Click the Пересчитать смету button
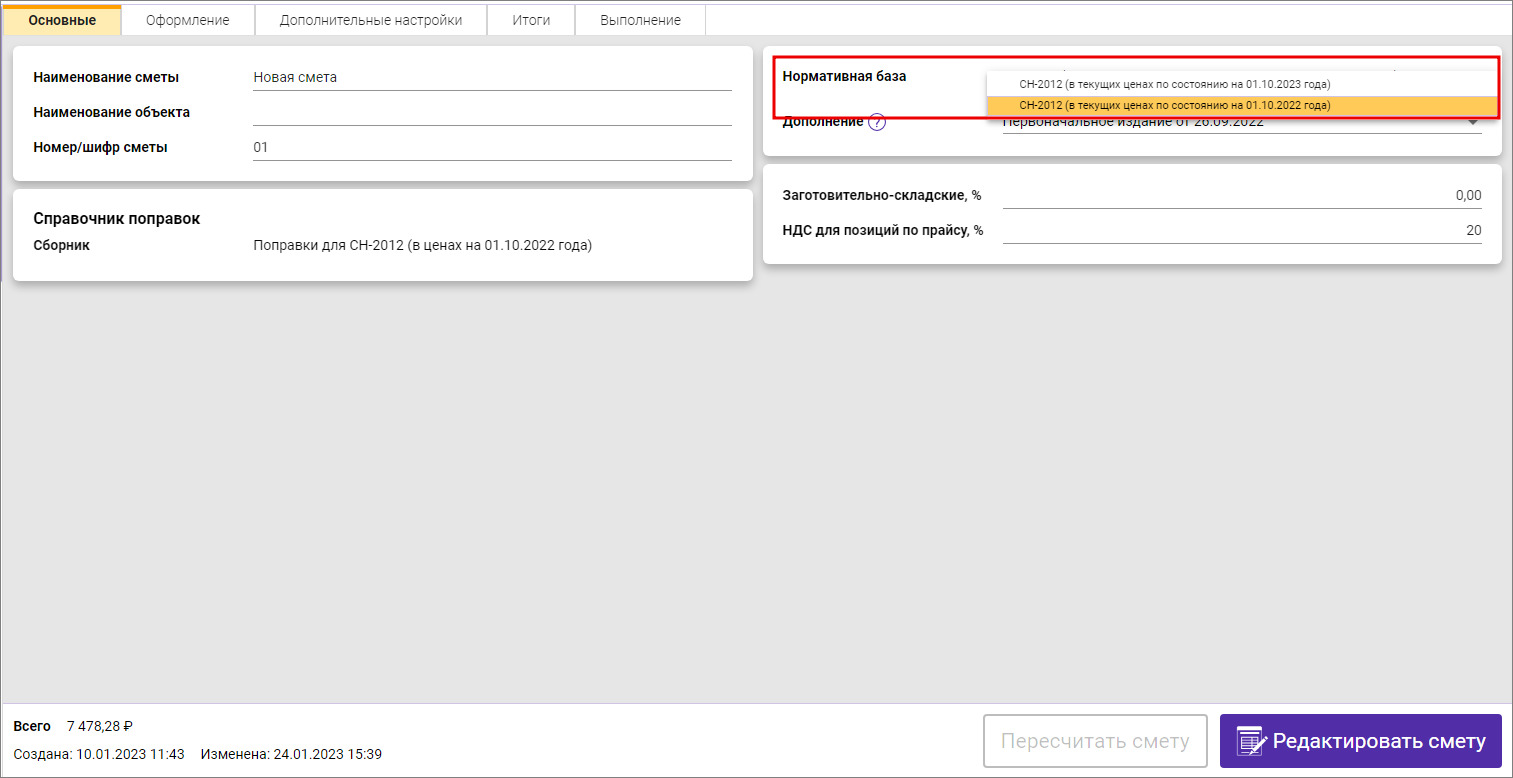 pyautogui.click(x=1095, y=741)
